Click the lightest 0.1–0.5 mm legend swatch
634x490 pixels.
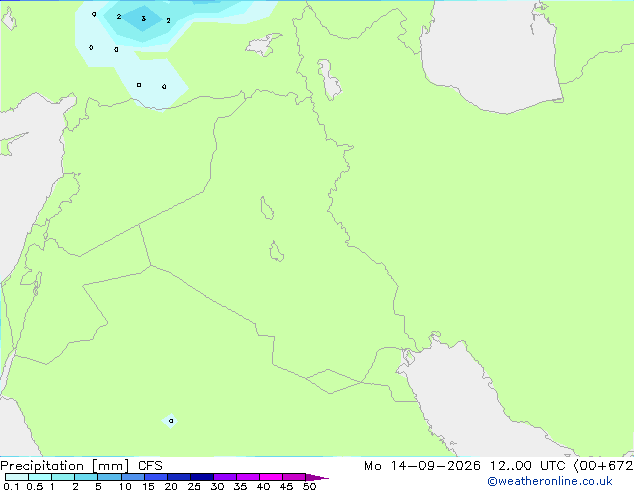click(x=17, y=477)
